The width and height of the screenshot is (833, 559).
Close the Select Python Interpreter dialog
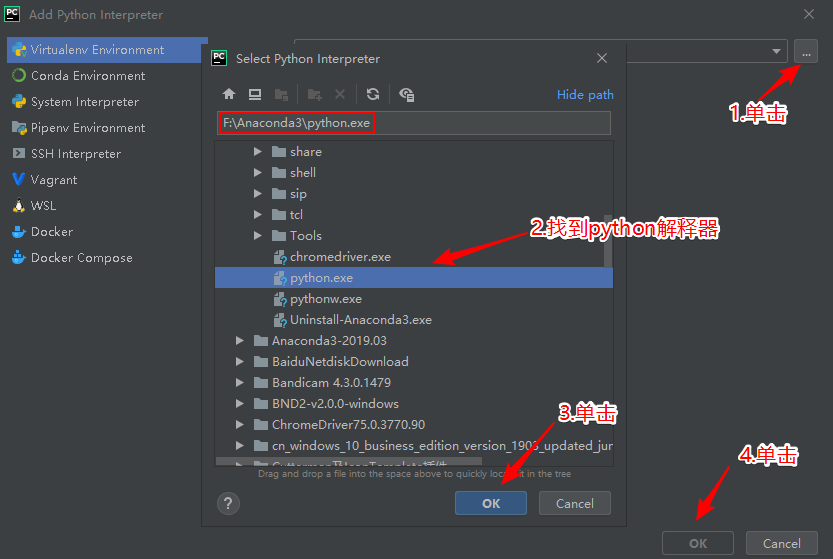click(x=602, y=59)
